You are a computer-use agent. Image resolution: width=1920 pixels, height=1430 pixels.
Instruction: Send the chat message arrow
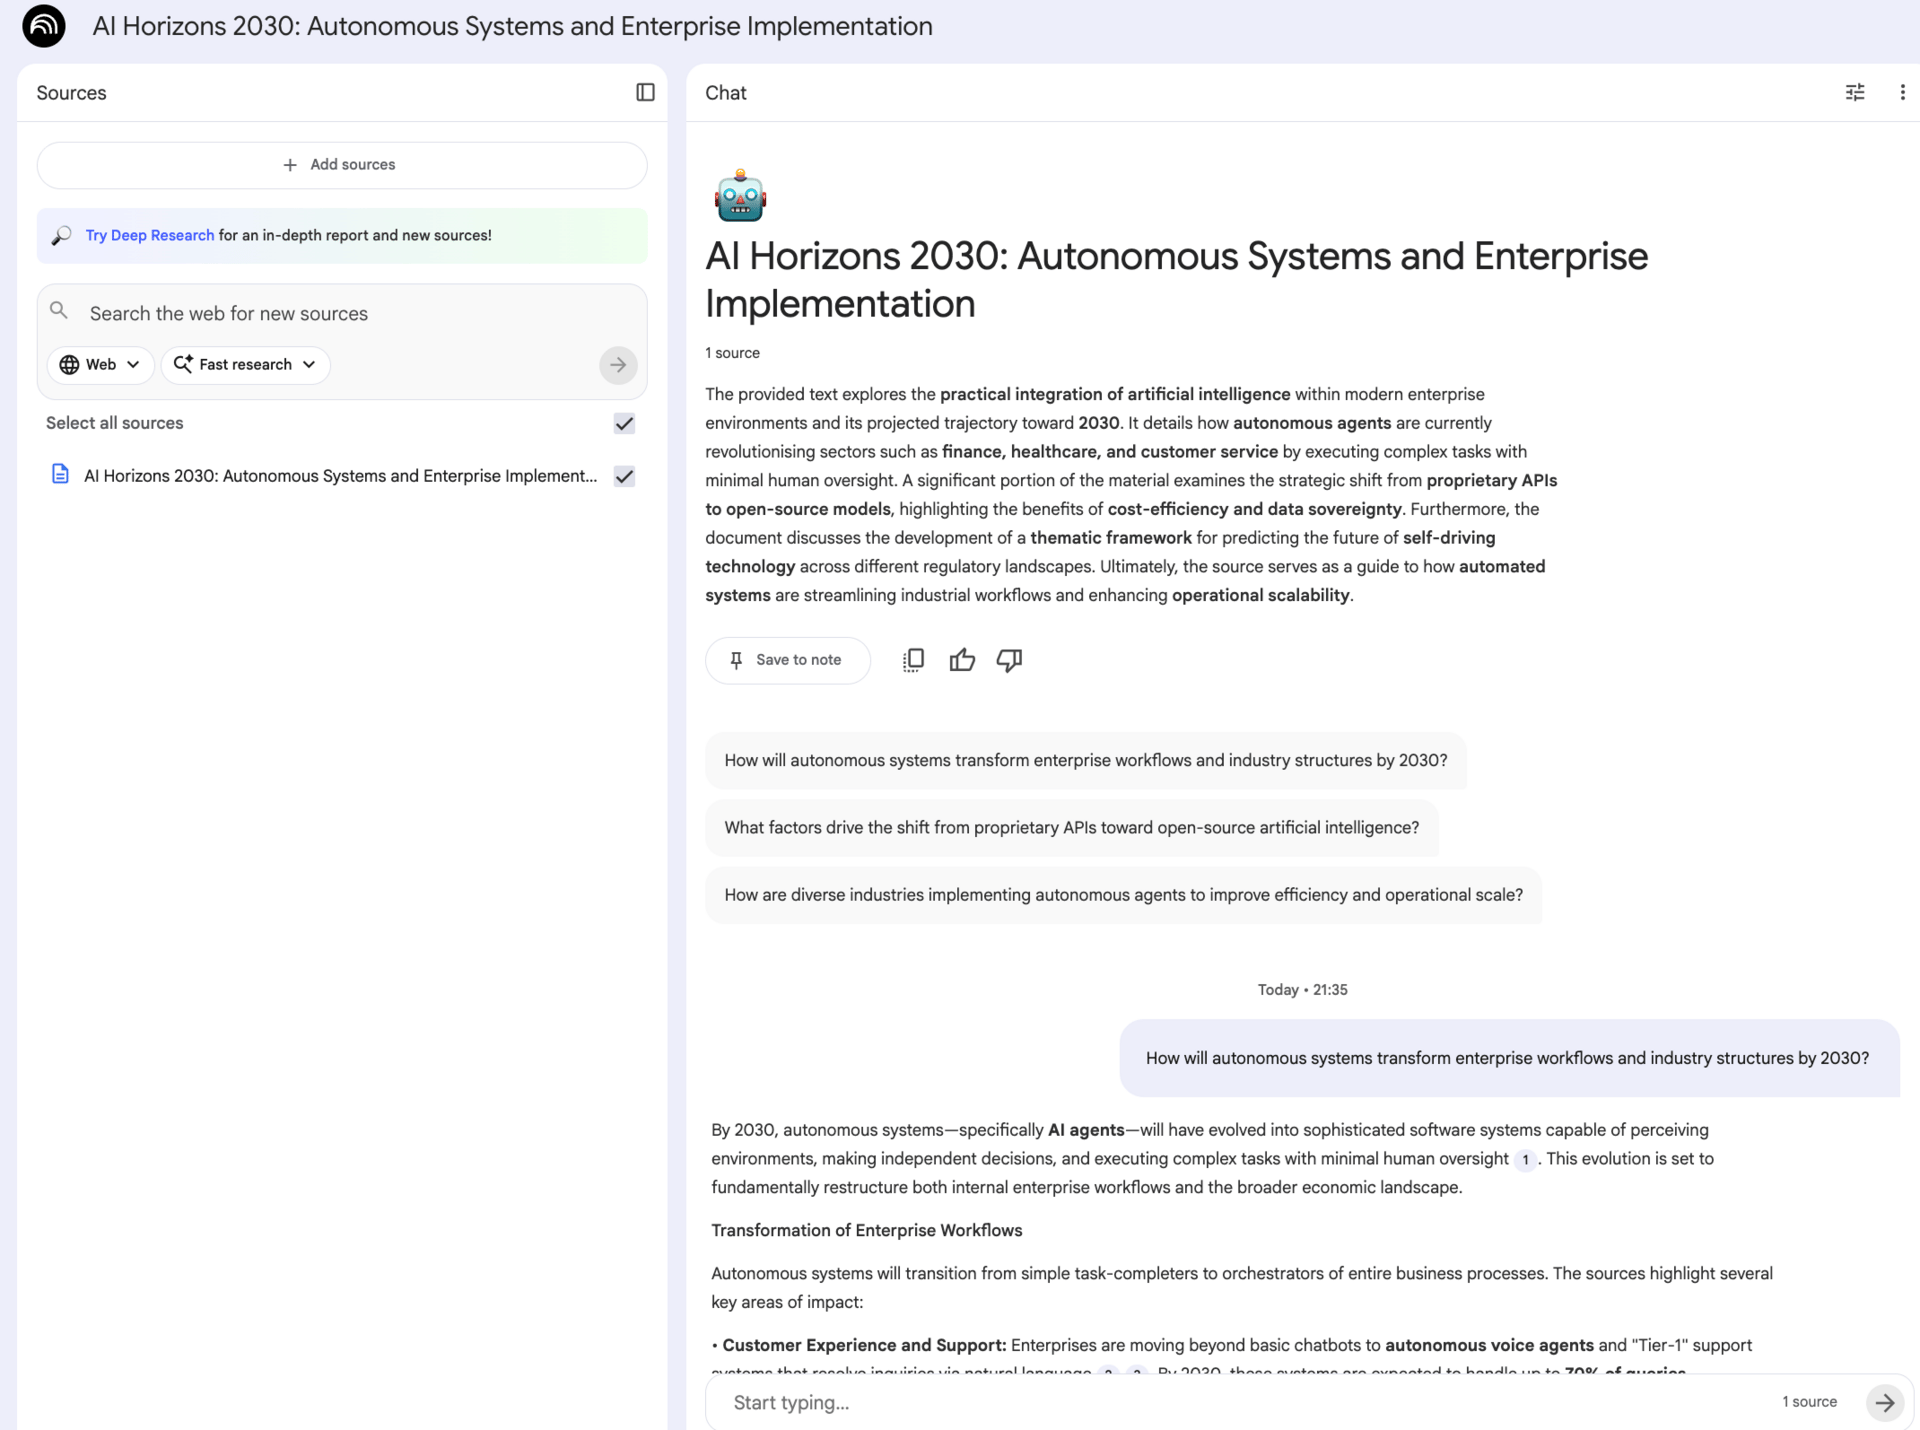[x=1884, y=1402]
